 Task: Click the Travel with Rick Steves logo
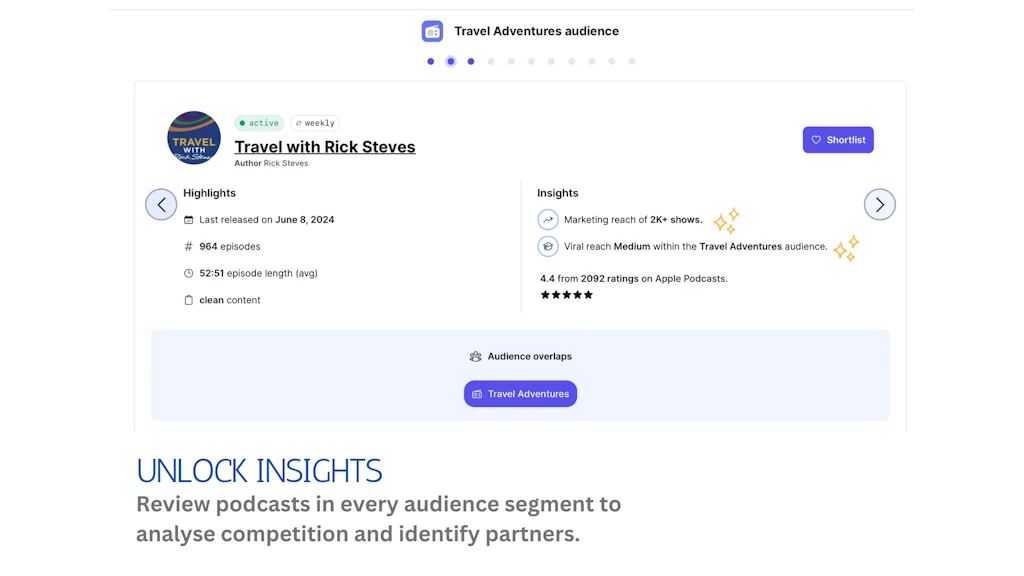point(194,138)
